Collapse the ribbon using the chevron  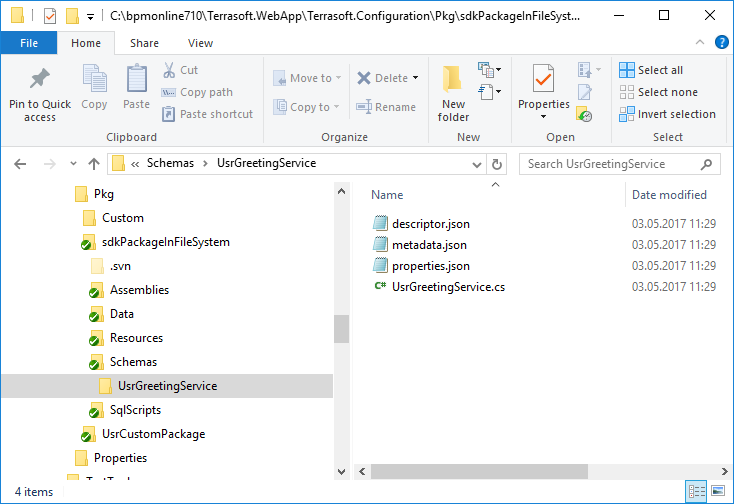(699, 44)
